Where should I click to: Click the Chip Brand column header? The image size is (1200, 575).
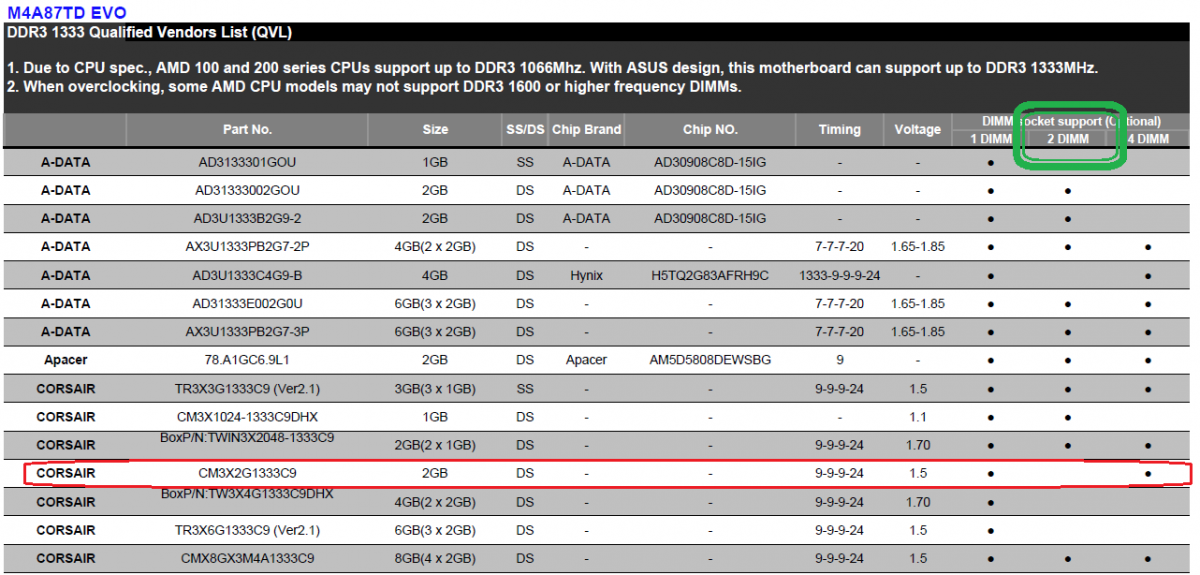tap(587, 129)
